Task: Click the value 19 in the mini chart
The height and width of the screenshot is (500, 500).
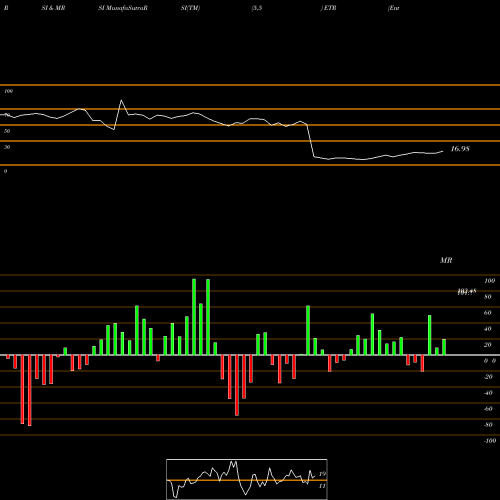Action: pyautogui.click(x=322, y=474)
